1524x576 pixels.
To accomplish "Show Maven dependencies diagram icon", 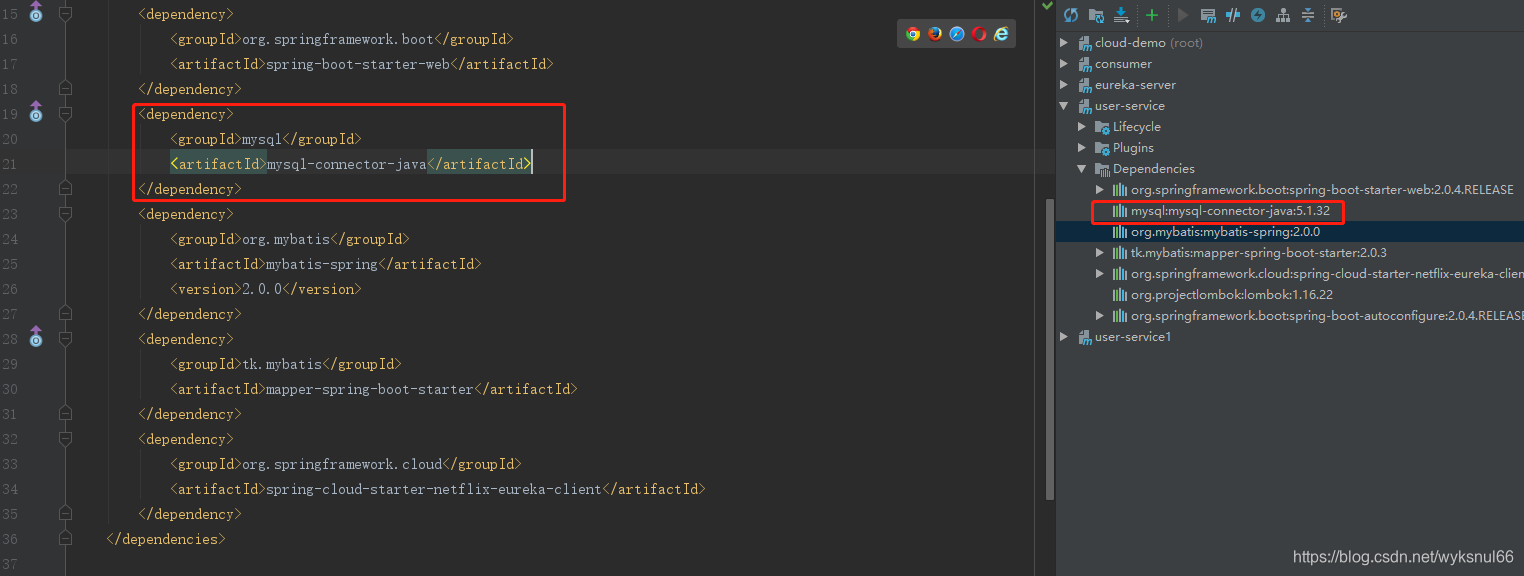I will click(1283, 15).
